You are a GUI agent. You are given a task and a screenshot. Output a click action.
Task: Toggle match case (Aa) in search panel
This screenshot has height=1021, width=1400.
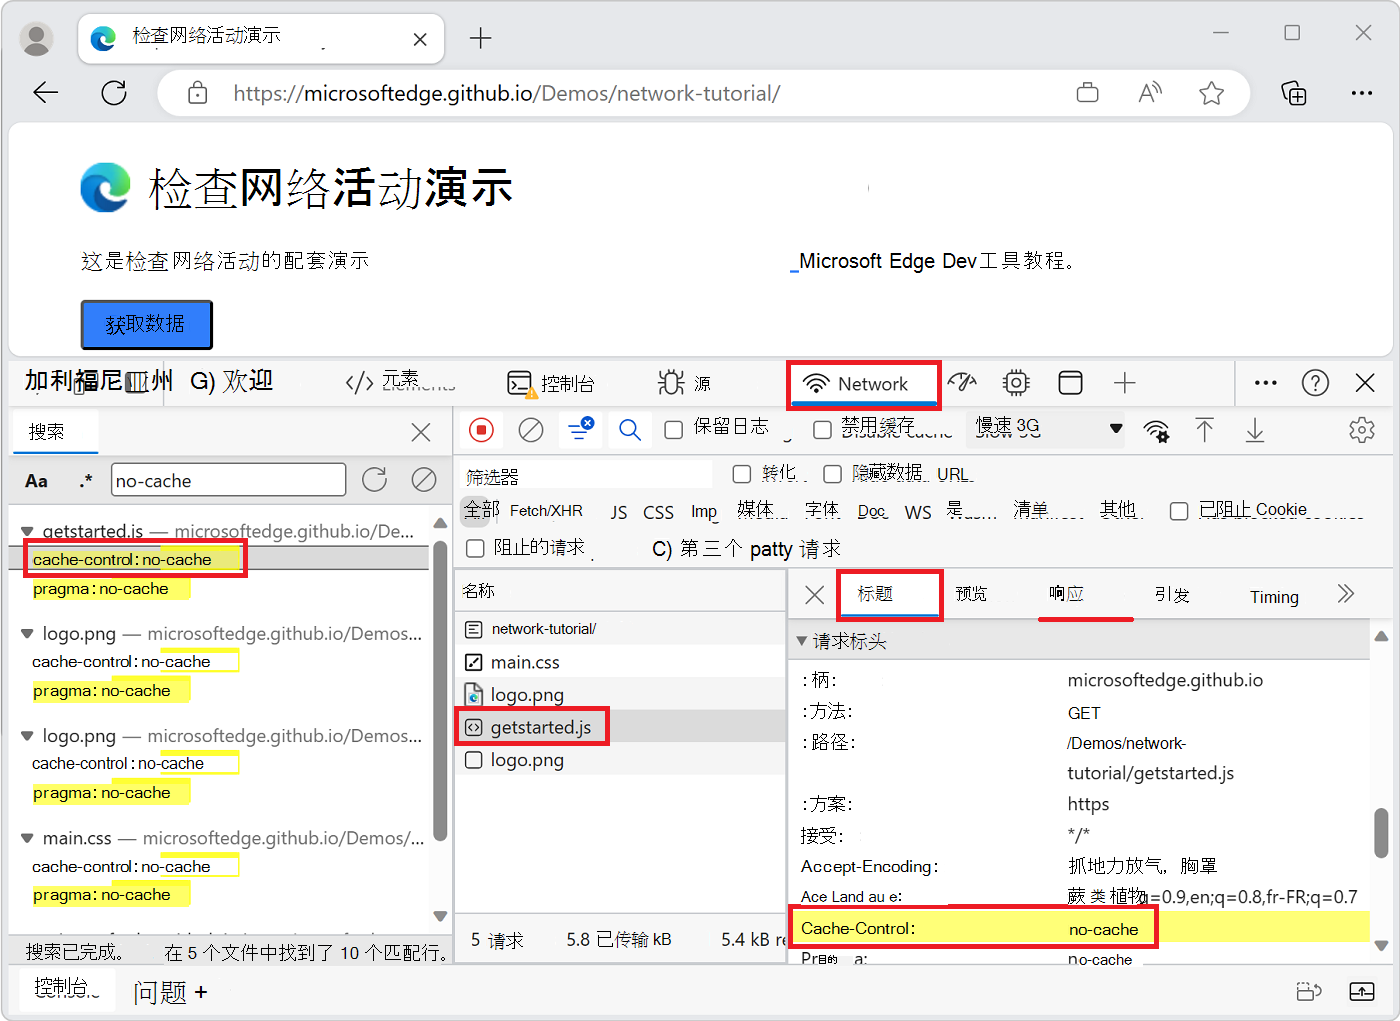click(x=36, y=479)
